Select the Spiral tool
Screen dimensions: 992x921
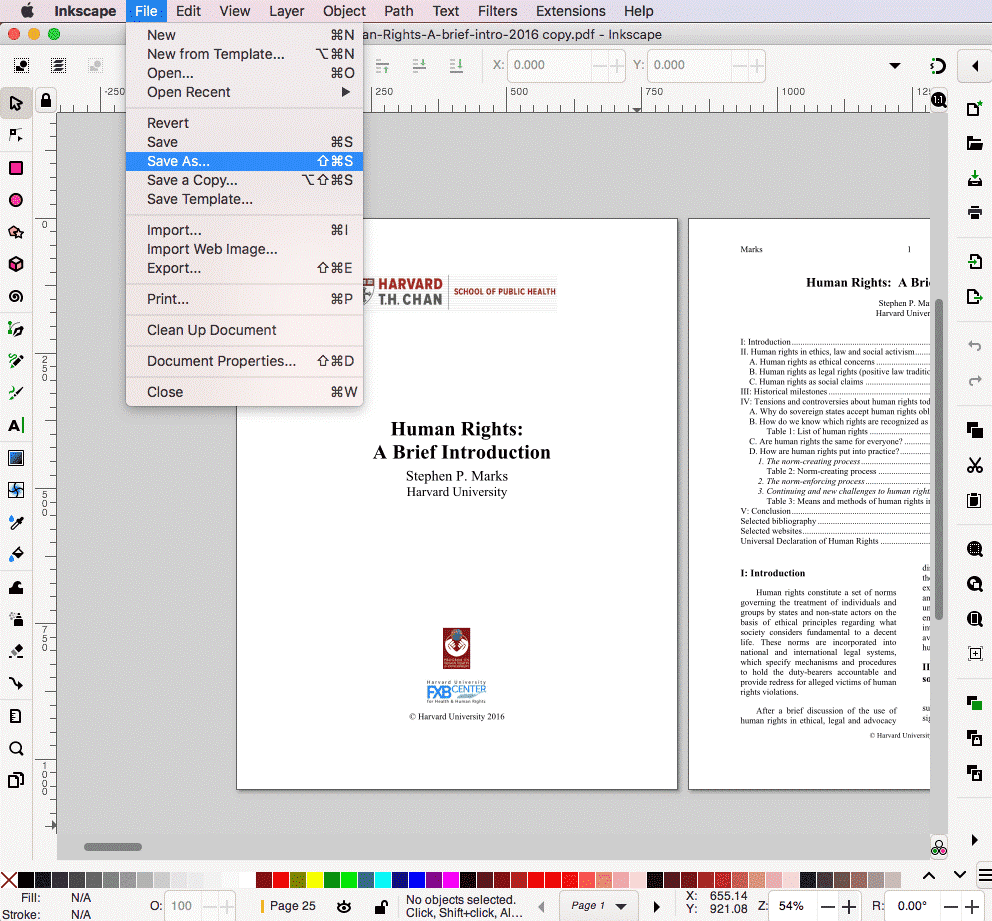(x=16, y=297)
